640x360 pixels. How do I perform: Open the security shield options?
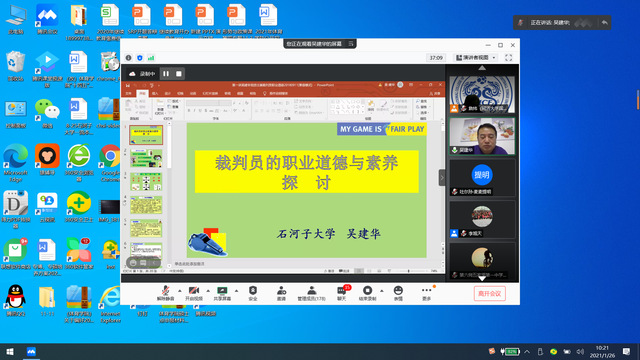253,293
